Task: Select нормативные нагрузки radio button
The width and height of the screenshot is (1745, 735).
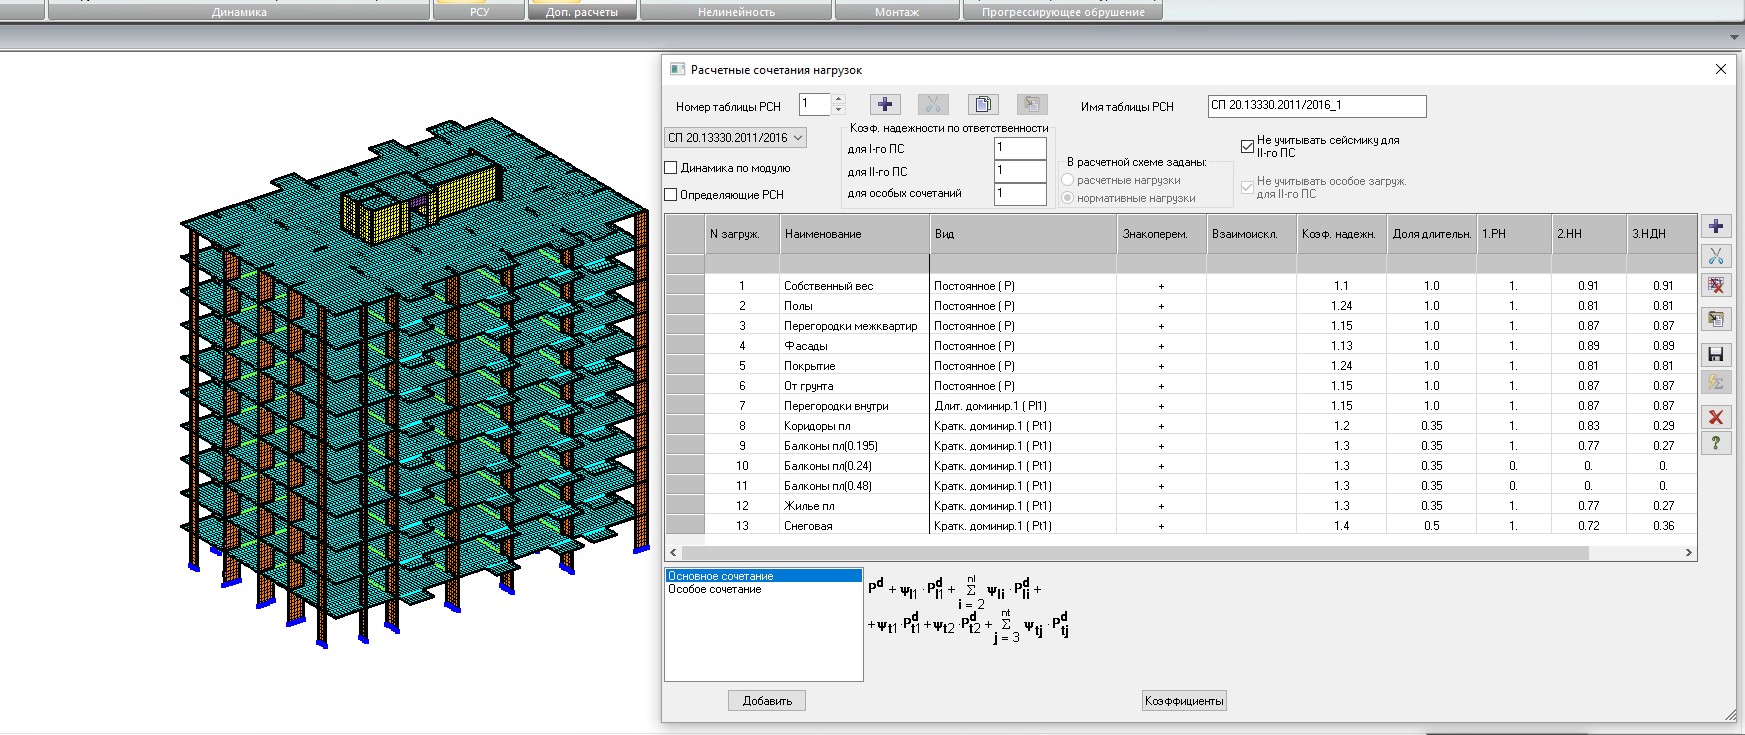Action: (x=1068, y=198)
